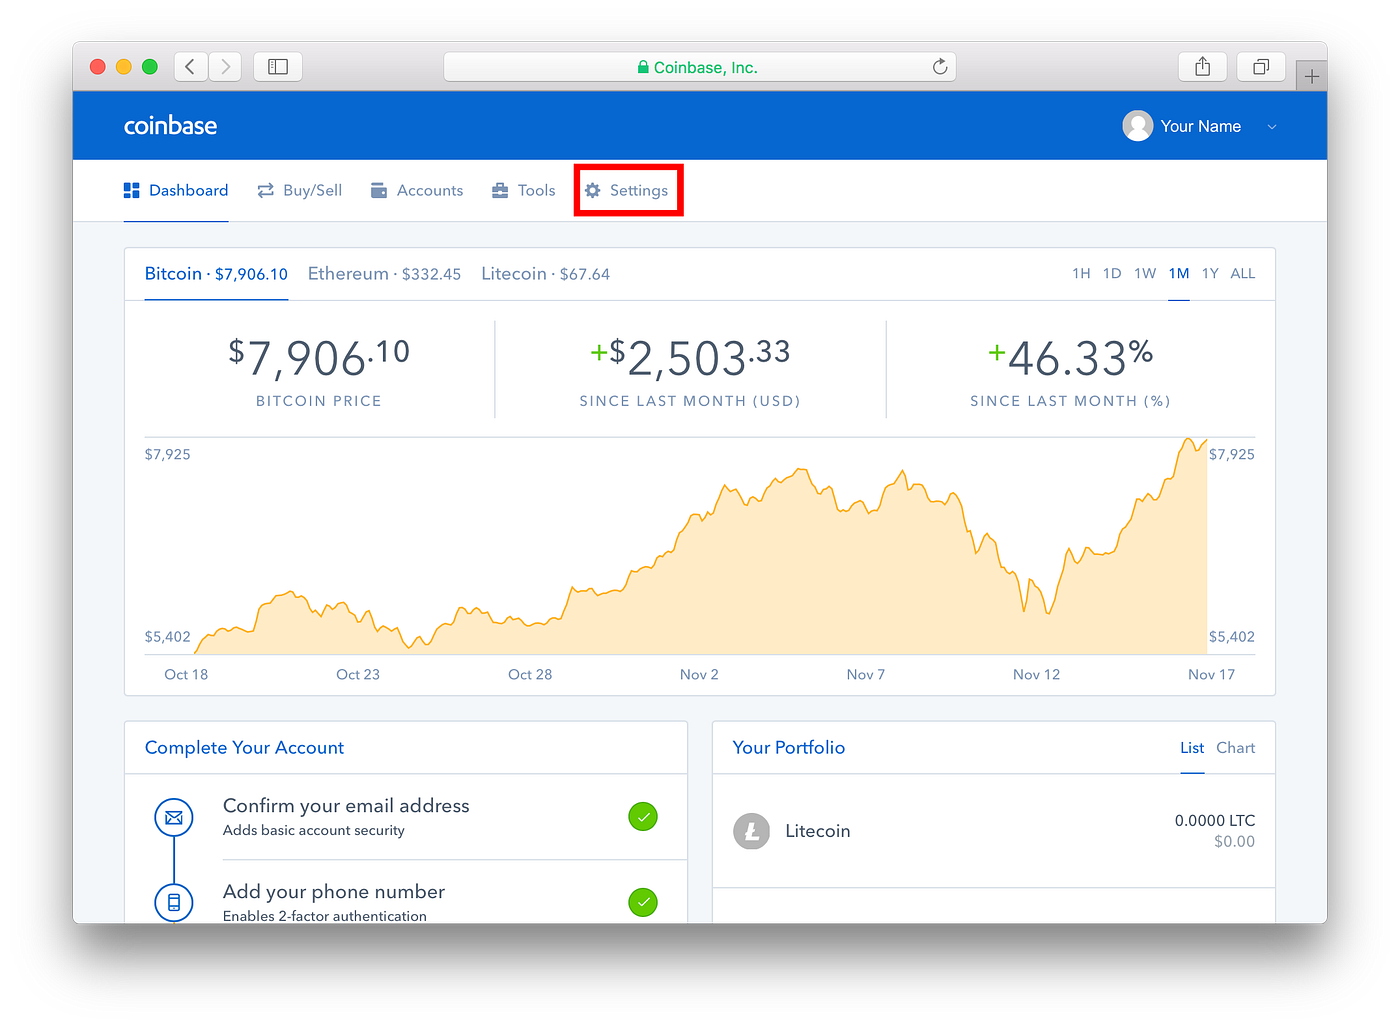
Task: Select the Litecoin price tab
Action: [545, 274]
